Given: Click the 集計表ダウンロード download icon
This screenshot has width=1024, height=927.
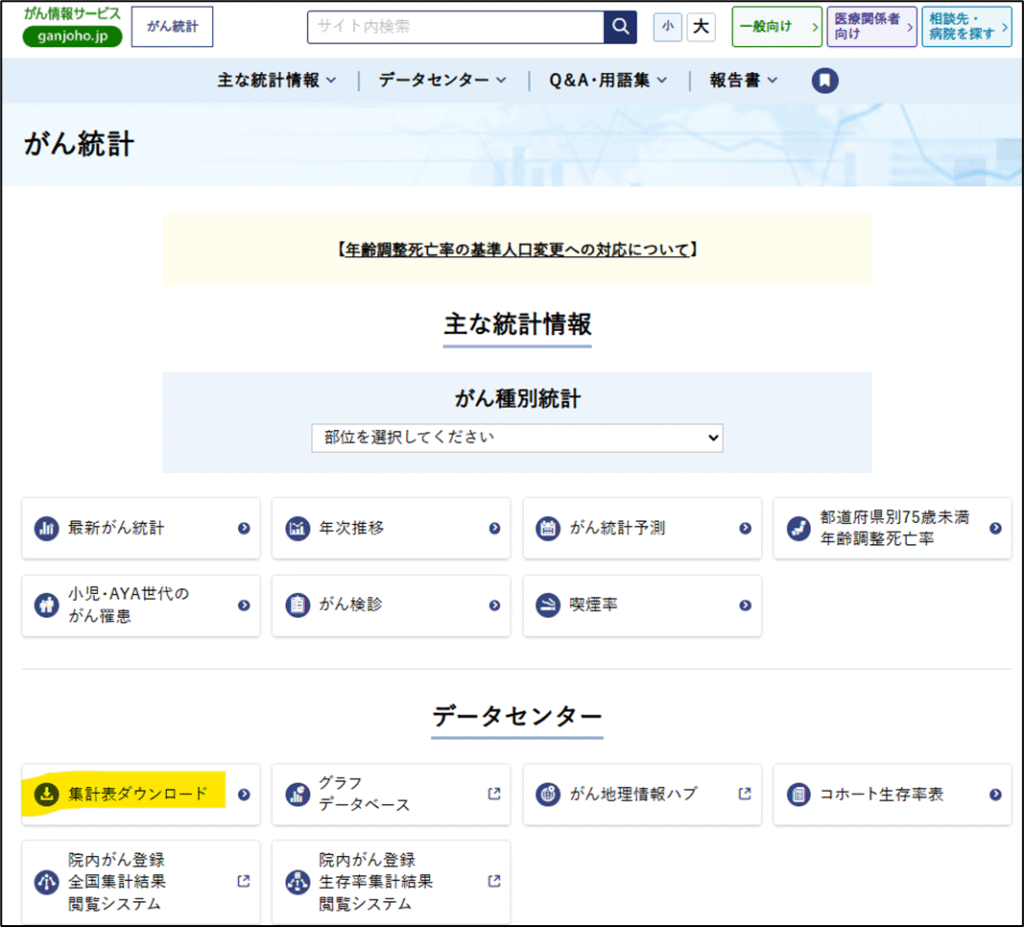Looking at the screenshot, I should pos(46,794).
